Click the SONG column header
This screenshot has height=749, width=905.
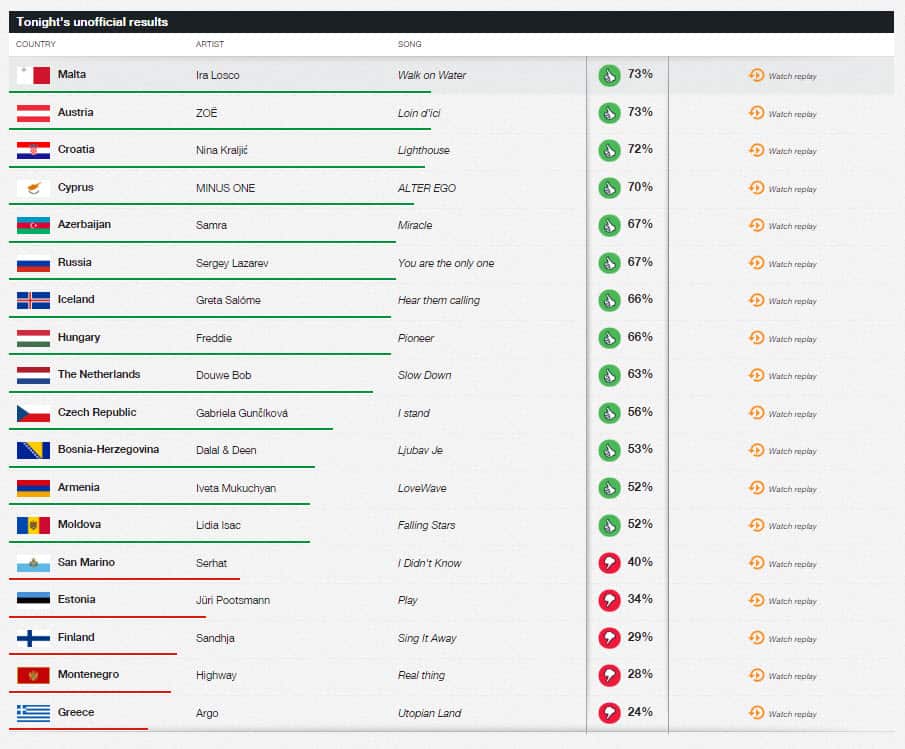[x=410, y=44]
